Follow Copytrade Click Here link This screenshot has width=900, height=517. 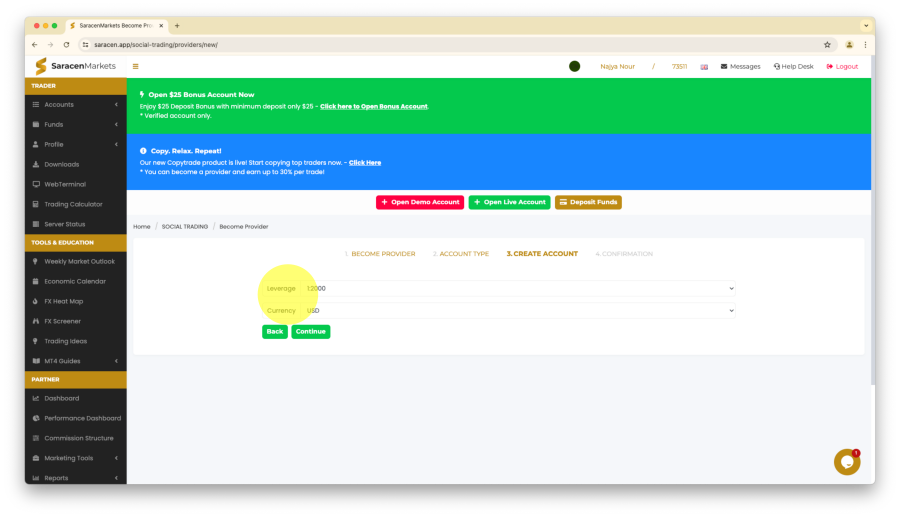365,163
